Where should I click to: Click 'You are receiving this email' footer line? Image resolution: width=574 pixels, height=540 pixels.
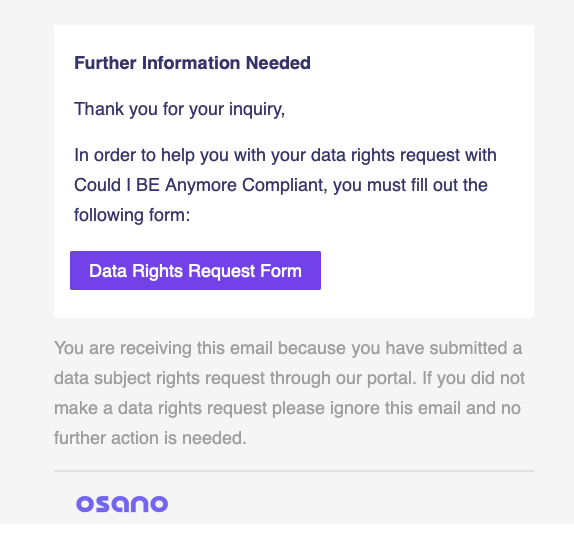[163, 348]
